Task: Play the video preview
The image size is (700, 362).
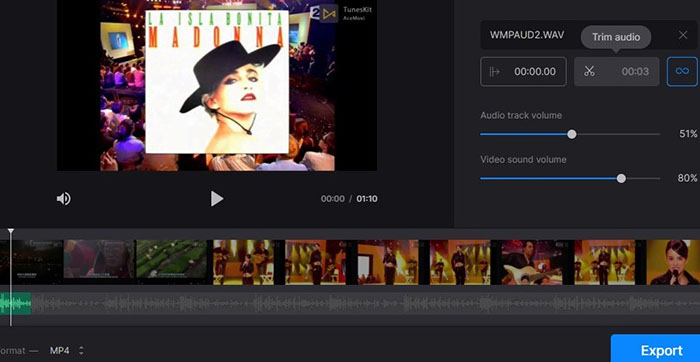Action: (x=217, y=199)
